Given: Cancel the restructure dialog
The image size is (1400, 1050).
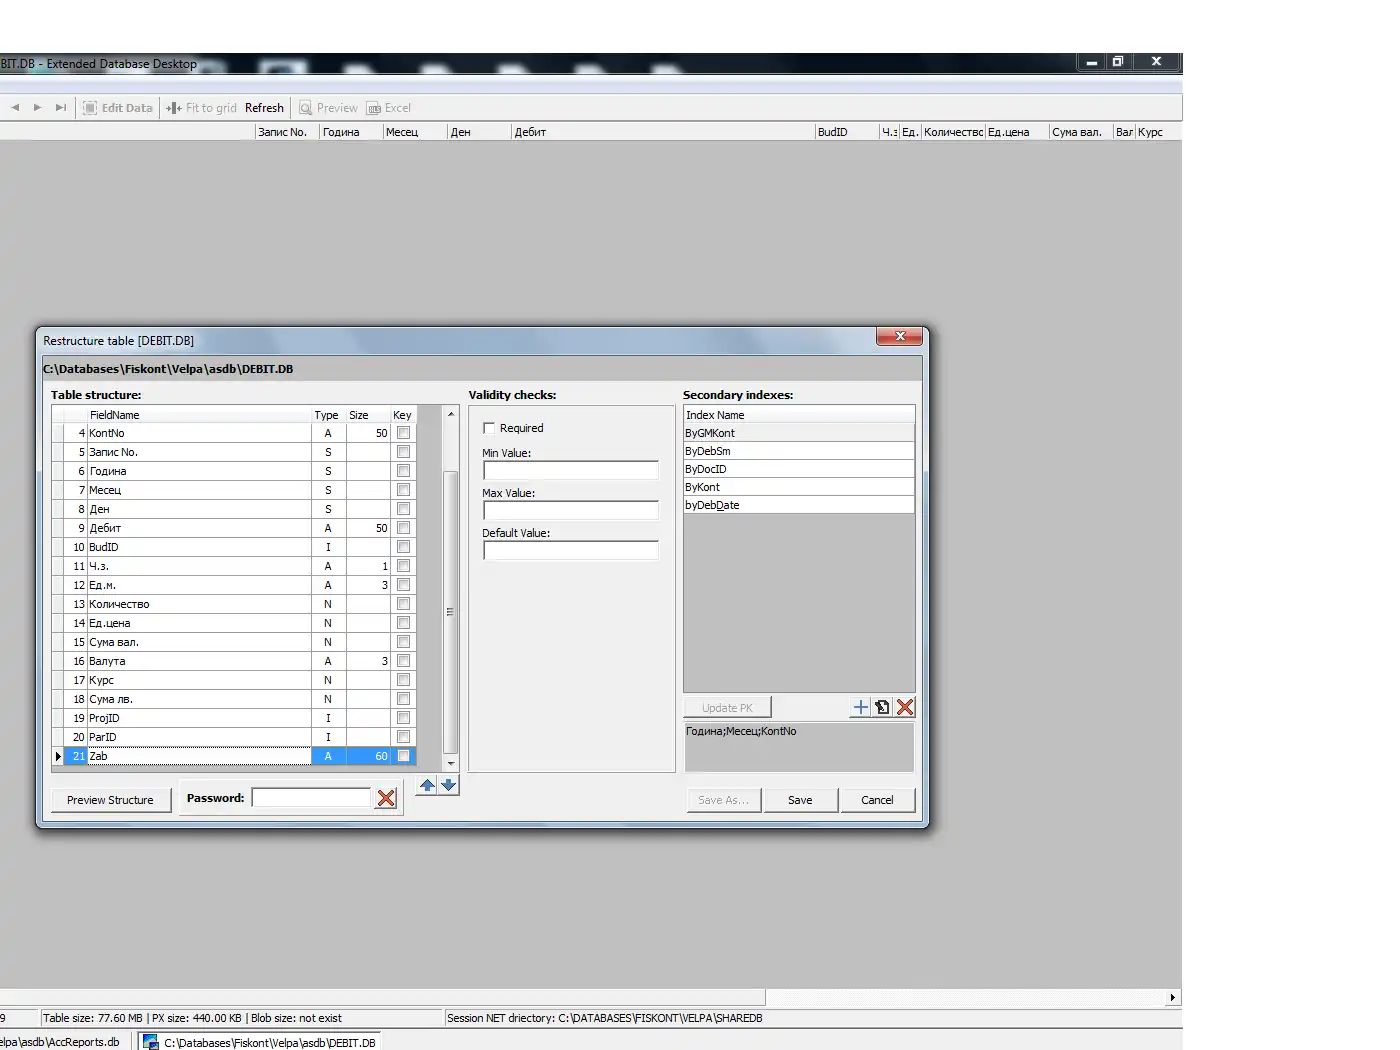Looking at the screenshot, I should click(x=877, y=800).
